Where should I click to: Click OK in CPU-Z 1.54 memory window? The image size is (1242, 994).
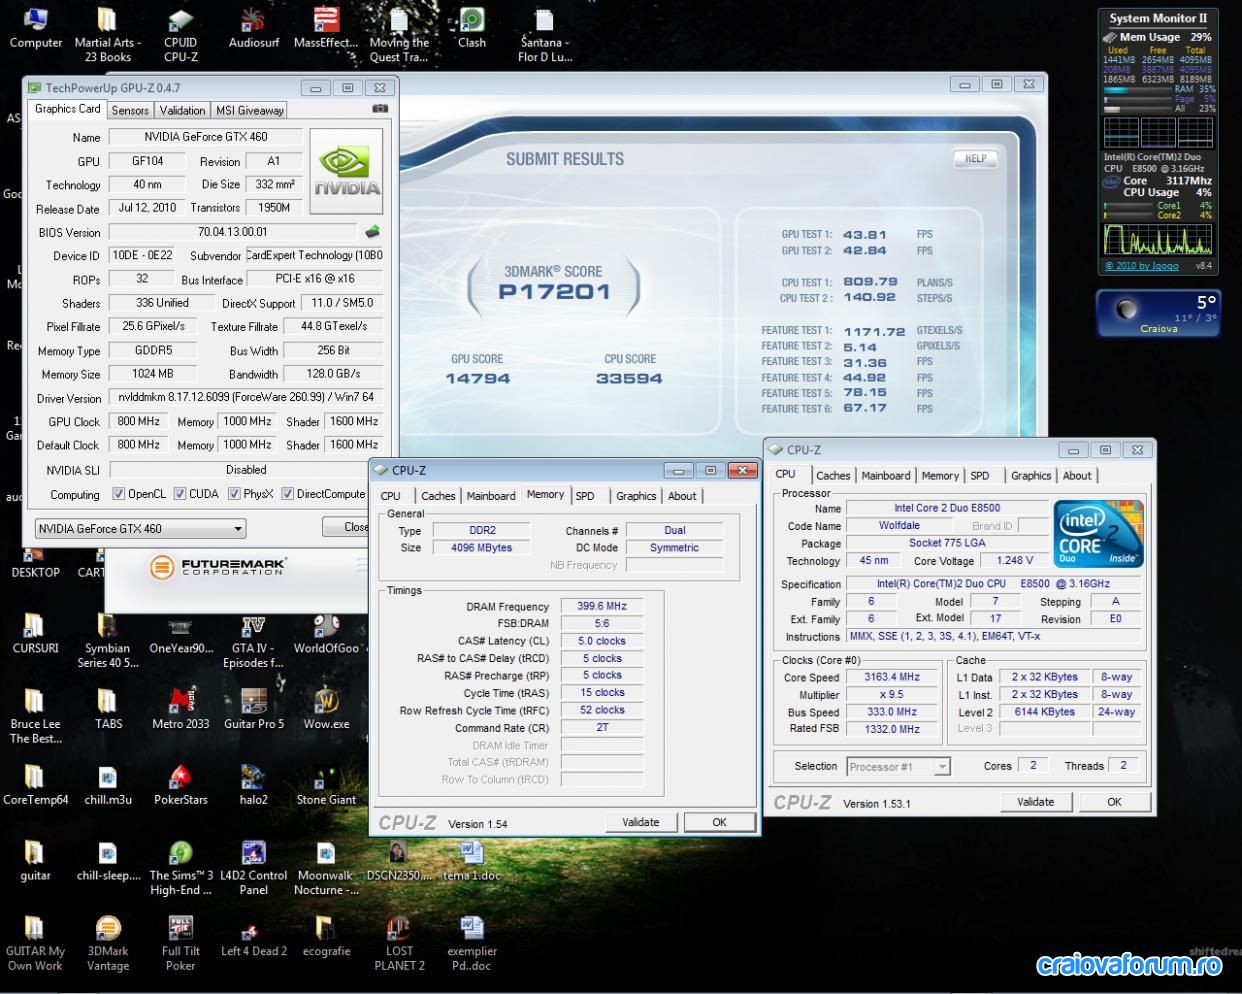click(719, 822)
